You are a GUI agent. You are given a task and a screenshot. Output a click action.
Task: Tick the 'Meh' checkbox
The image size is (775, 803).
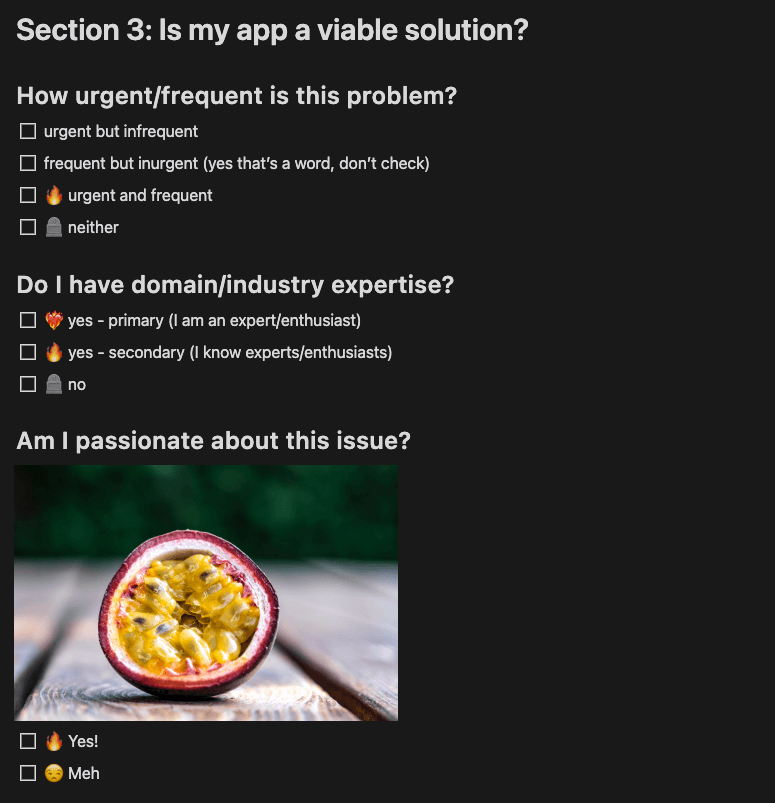click(28, 773)
